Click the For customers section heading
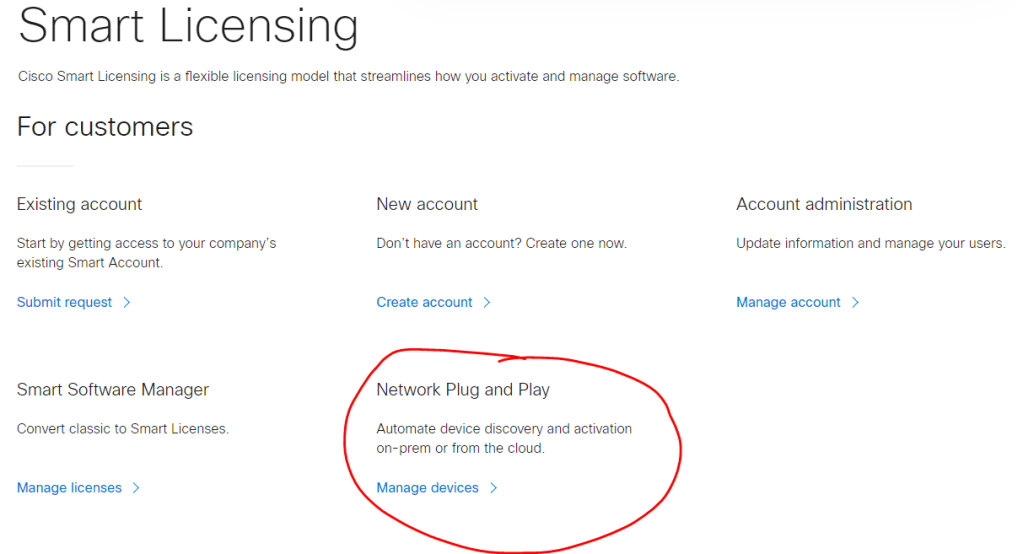Viewport: 1023px width, 554px height. coord(105,127)
